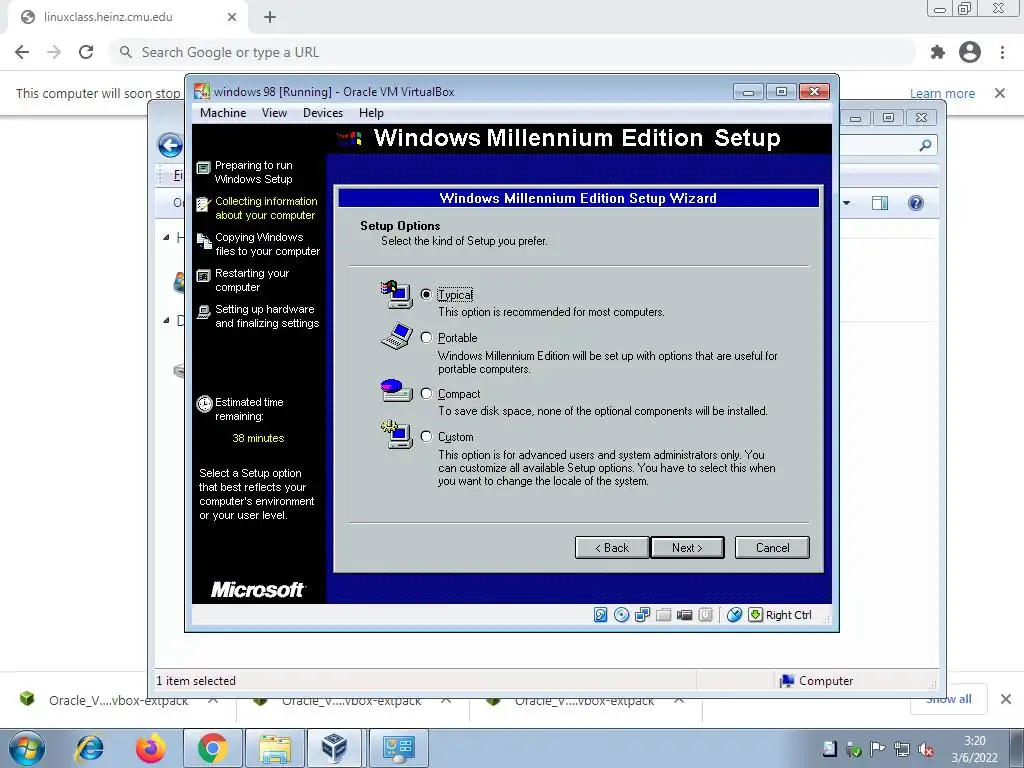Open the View menu in VirtualBox
The image size is (1024, 768).
274,113
